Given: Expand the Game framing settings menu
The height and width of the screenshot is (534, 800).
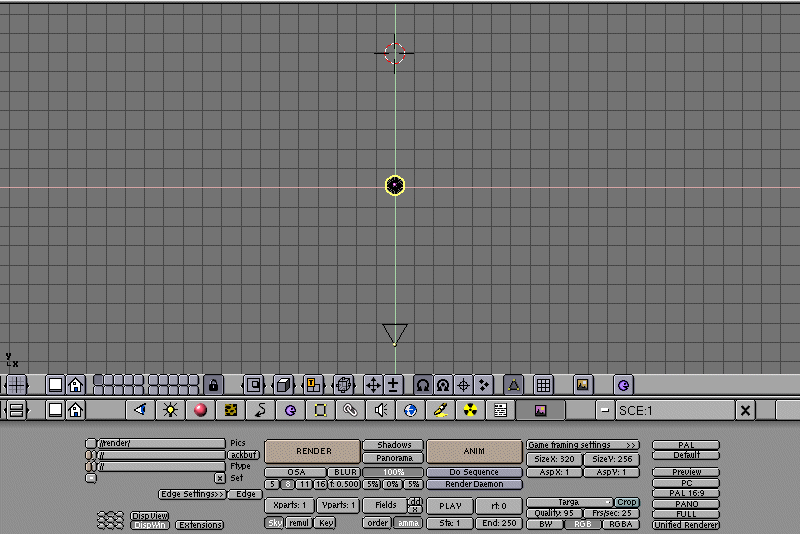Looking at the screenshot, I should [582, 445].
